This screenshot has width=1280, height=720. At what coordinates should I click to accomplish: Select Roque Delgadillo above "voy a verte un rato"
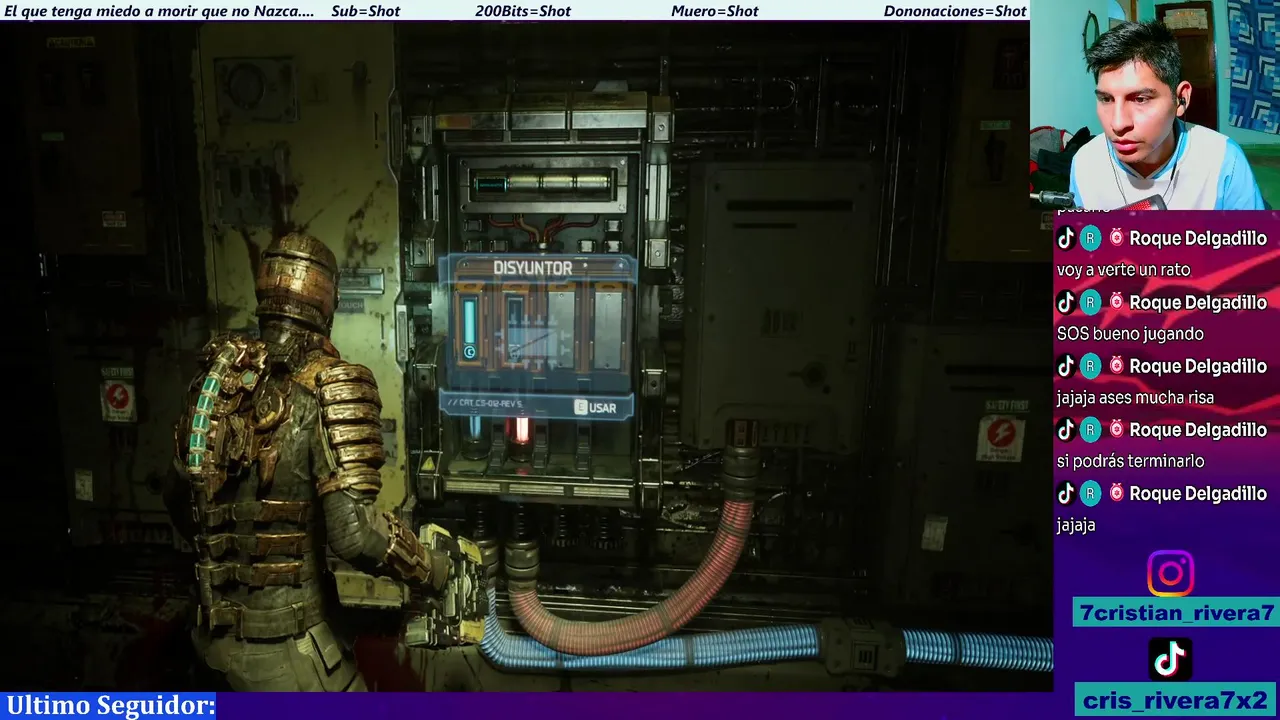click(x=1198, y=238)
